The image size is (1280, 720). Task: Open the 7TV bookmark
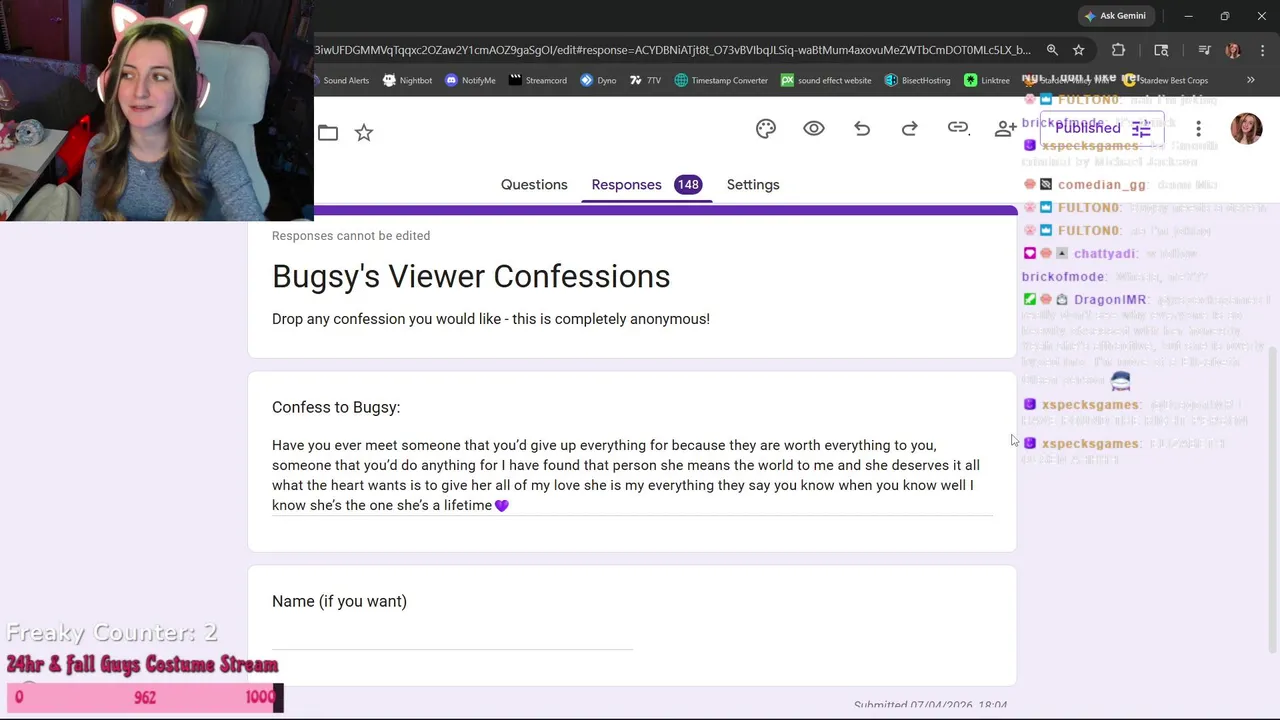[646, 80]
